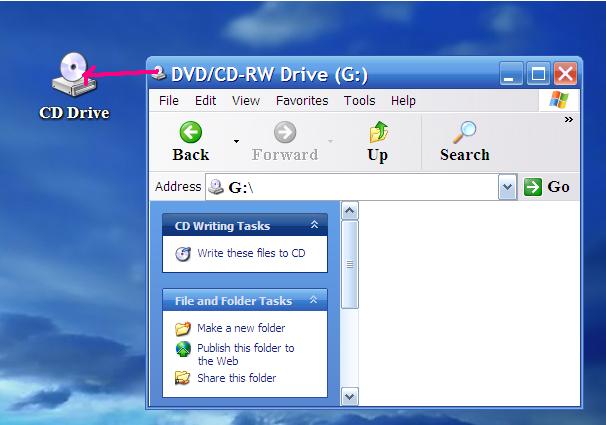606x425 pixels.
Task: Click the shared folder hand icon
Action: point(182,378)
